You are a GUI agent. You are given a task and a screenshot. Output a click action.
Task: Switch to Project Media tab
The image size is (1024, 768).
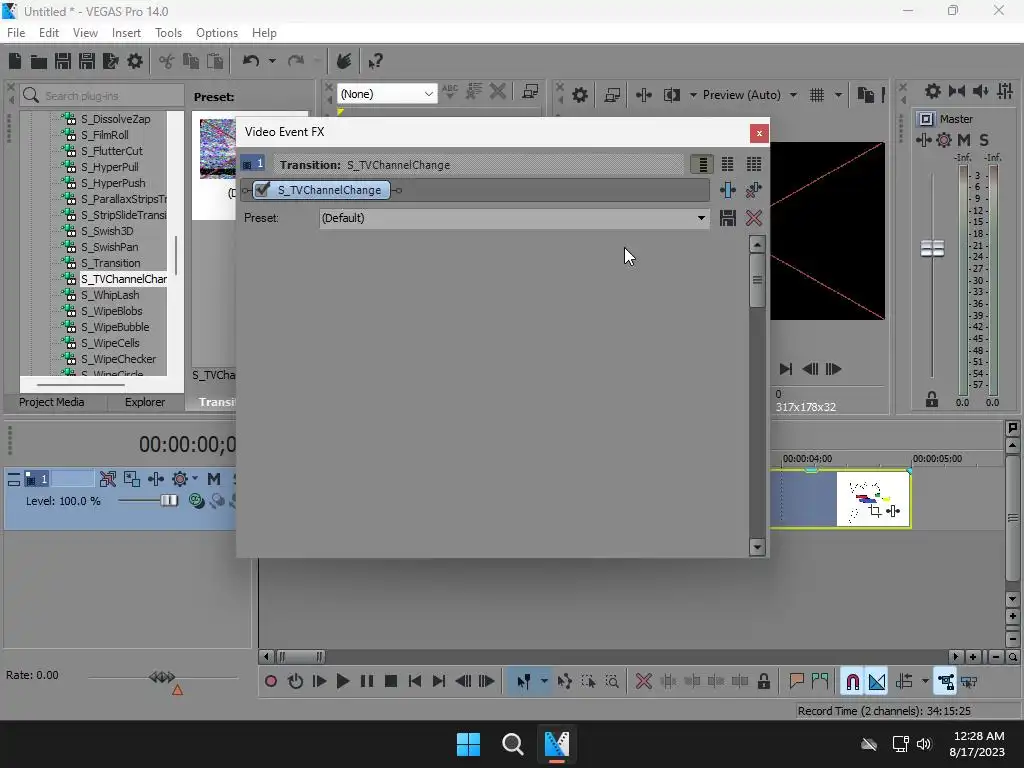pos(52,402)
